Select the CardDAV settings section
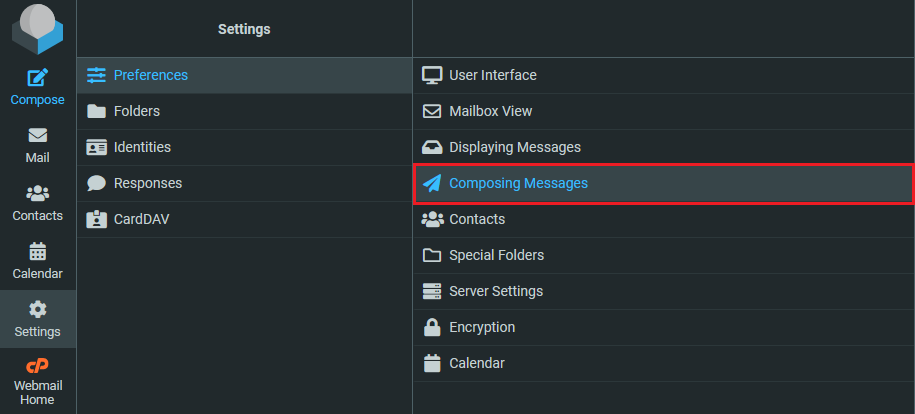The width and height of the screenshot is (915, 414). (x=141, y=219)
